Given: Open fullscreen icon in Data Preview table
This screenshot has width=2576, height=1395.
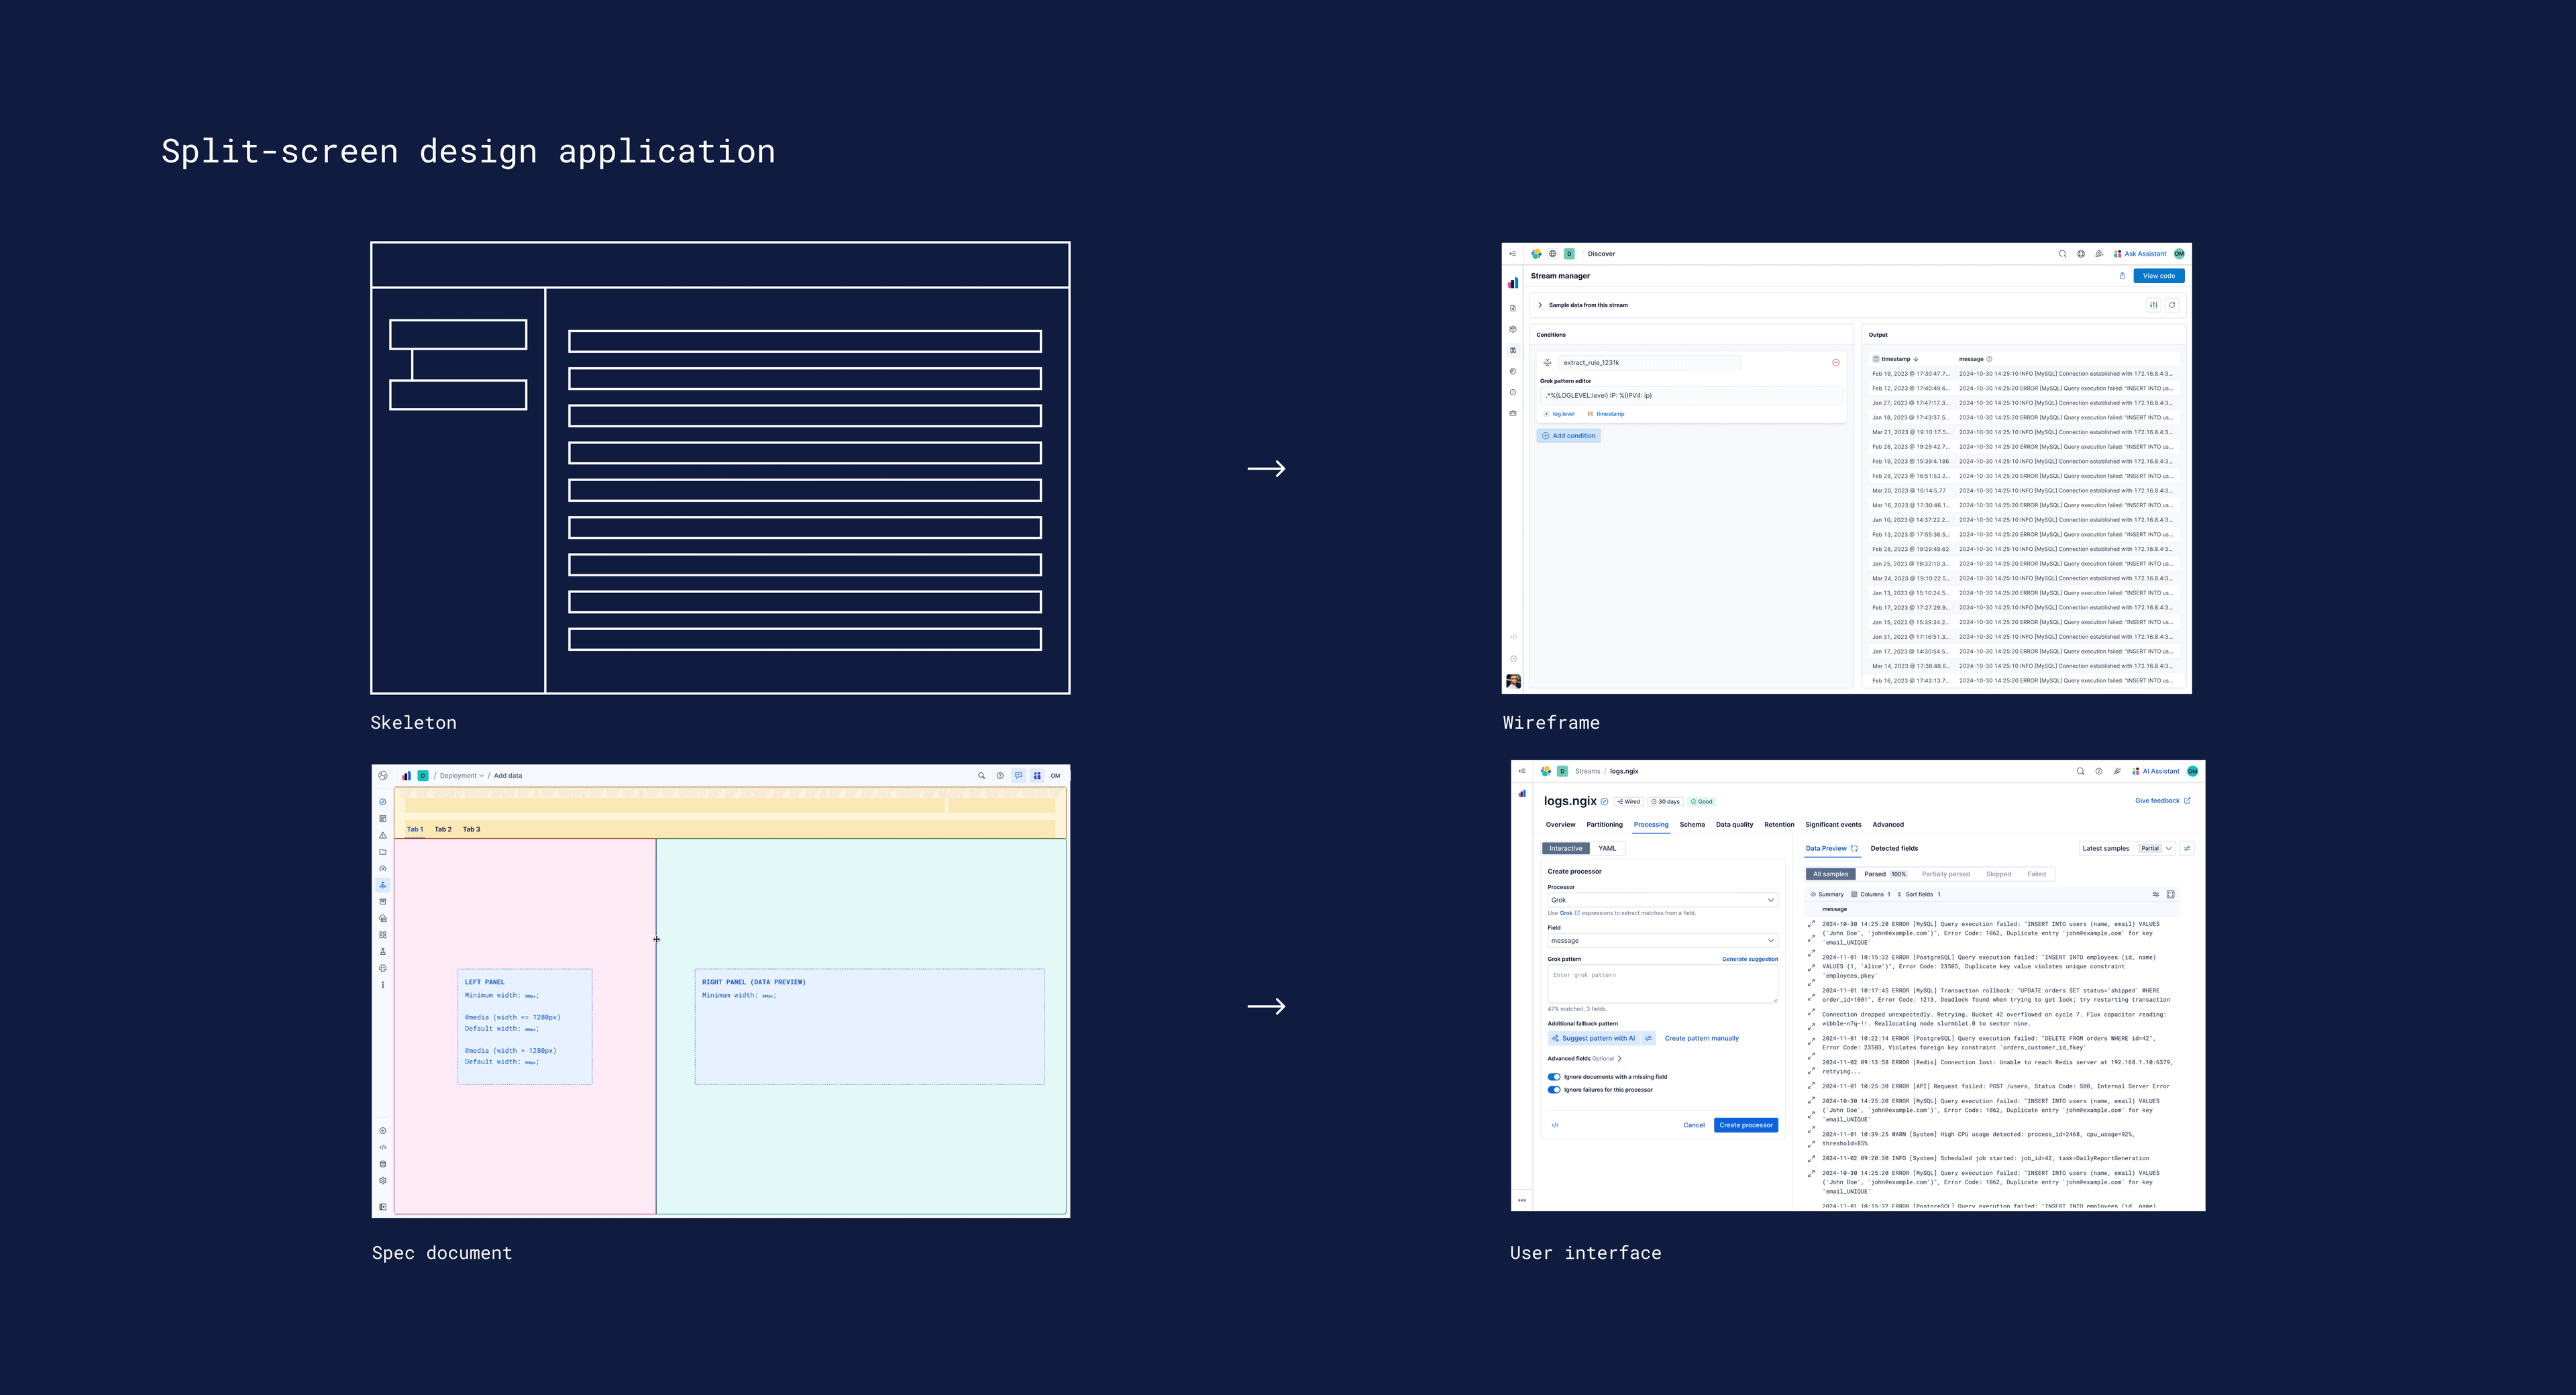Looking at the screenshot, I should pyautogui.click(x=2170, y=894).
